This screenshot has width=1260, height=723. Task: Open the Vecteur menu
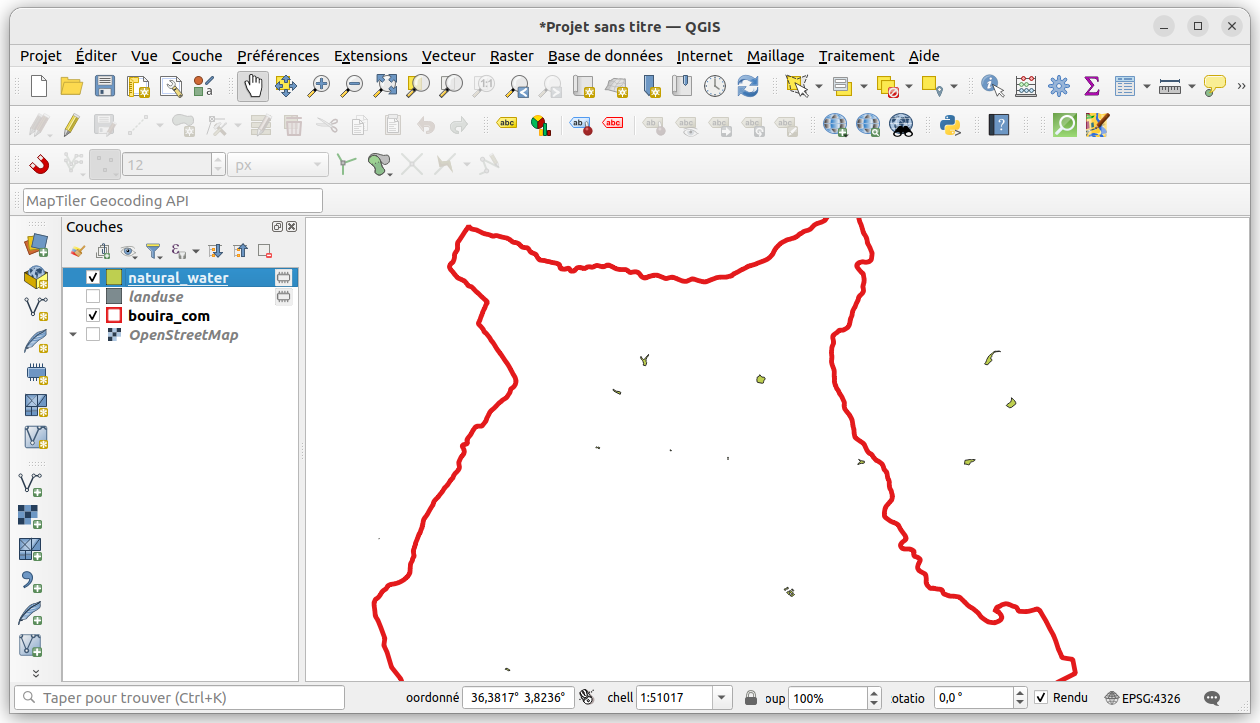448,56
